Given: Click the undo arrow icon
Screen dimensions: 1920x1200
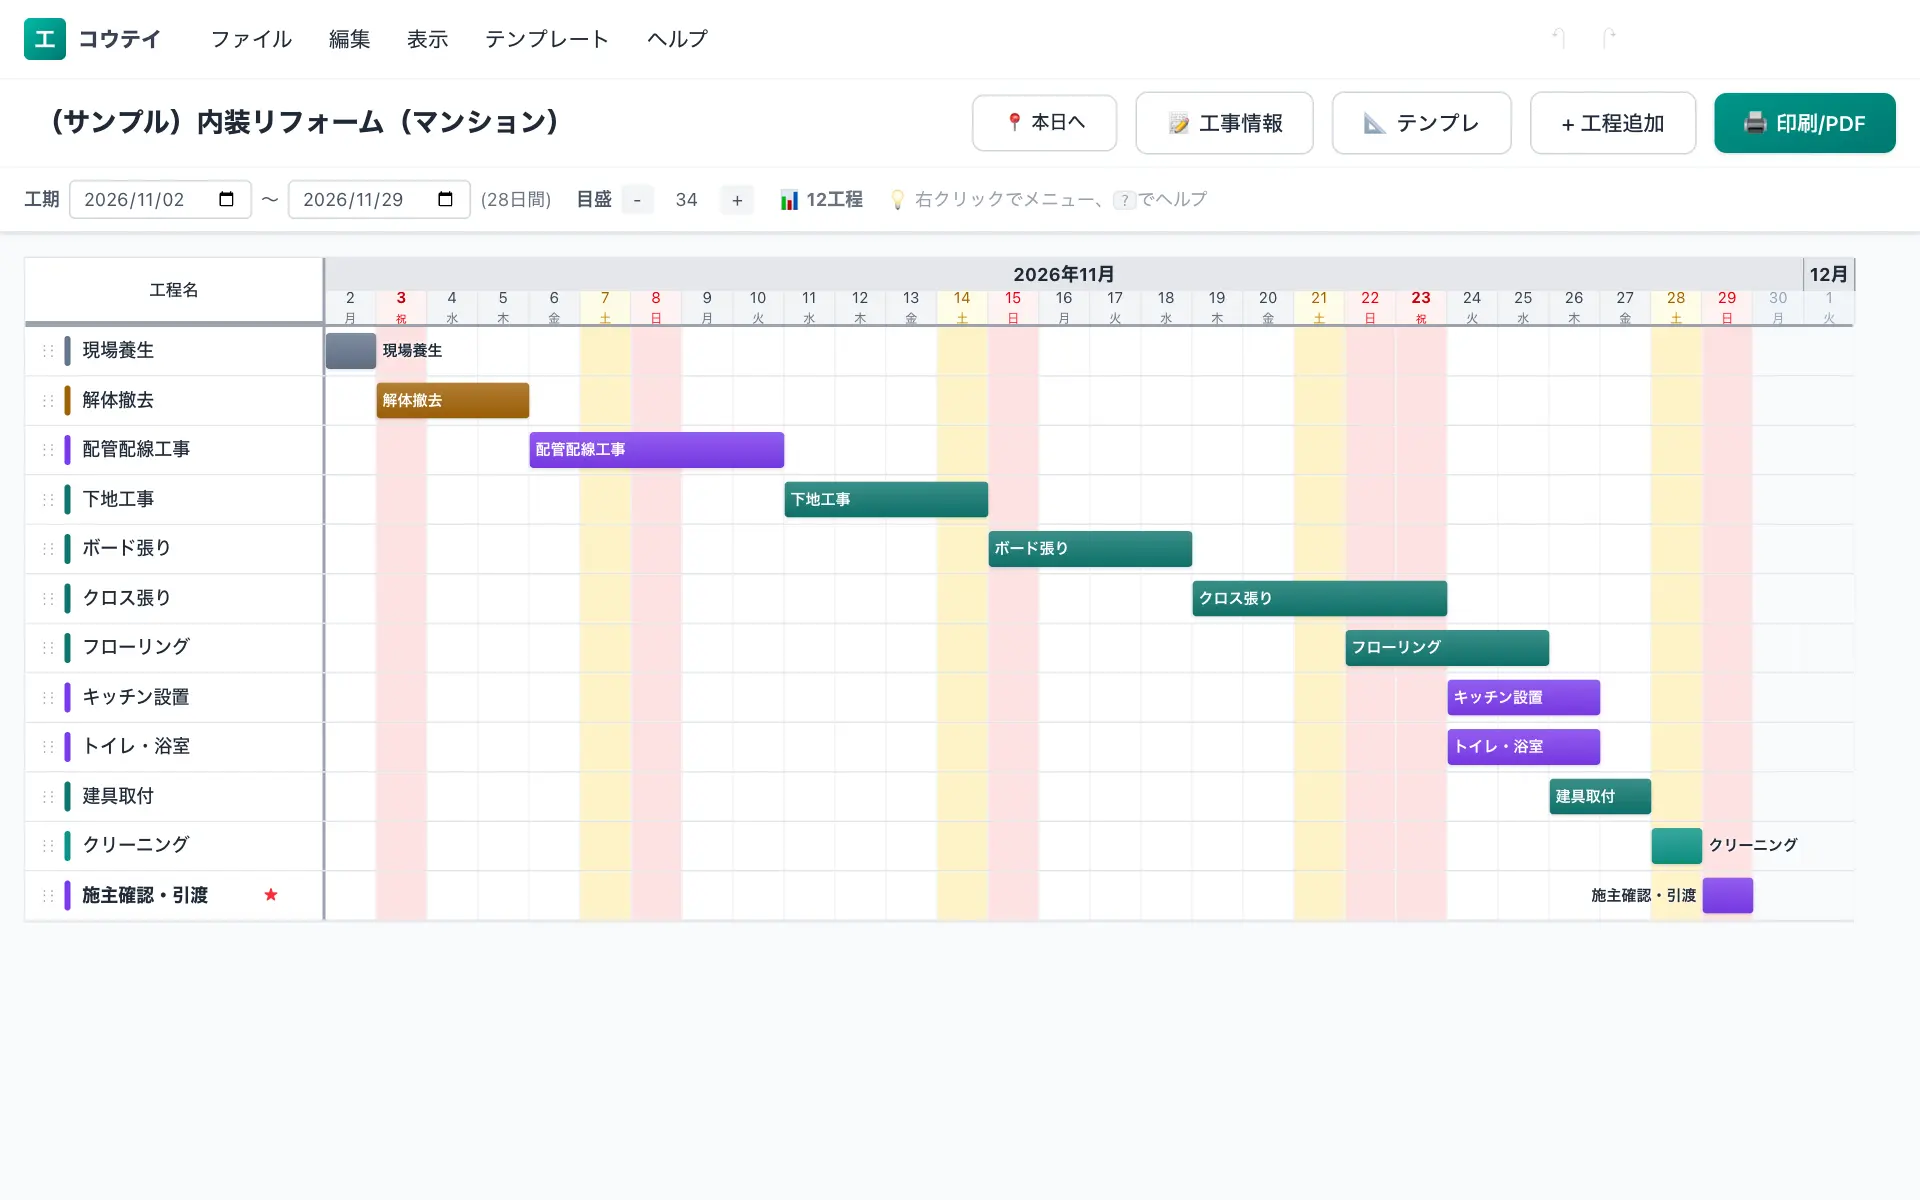Looking at the screenshot, I should [1558, 38].
